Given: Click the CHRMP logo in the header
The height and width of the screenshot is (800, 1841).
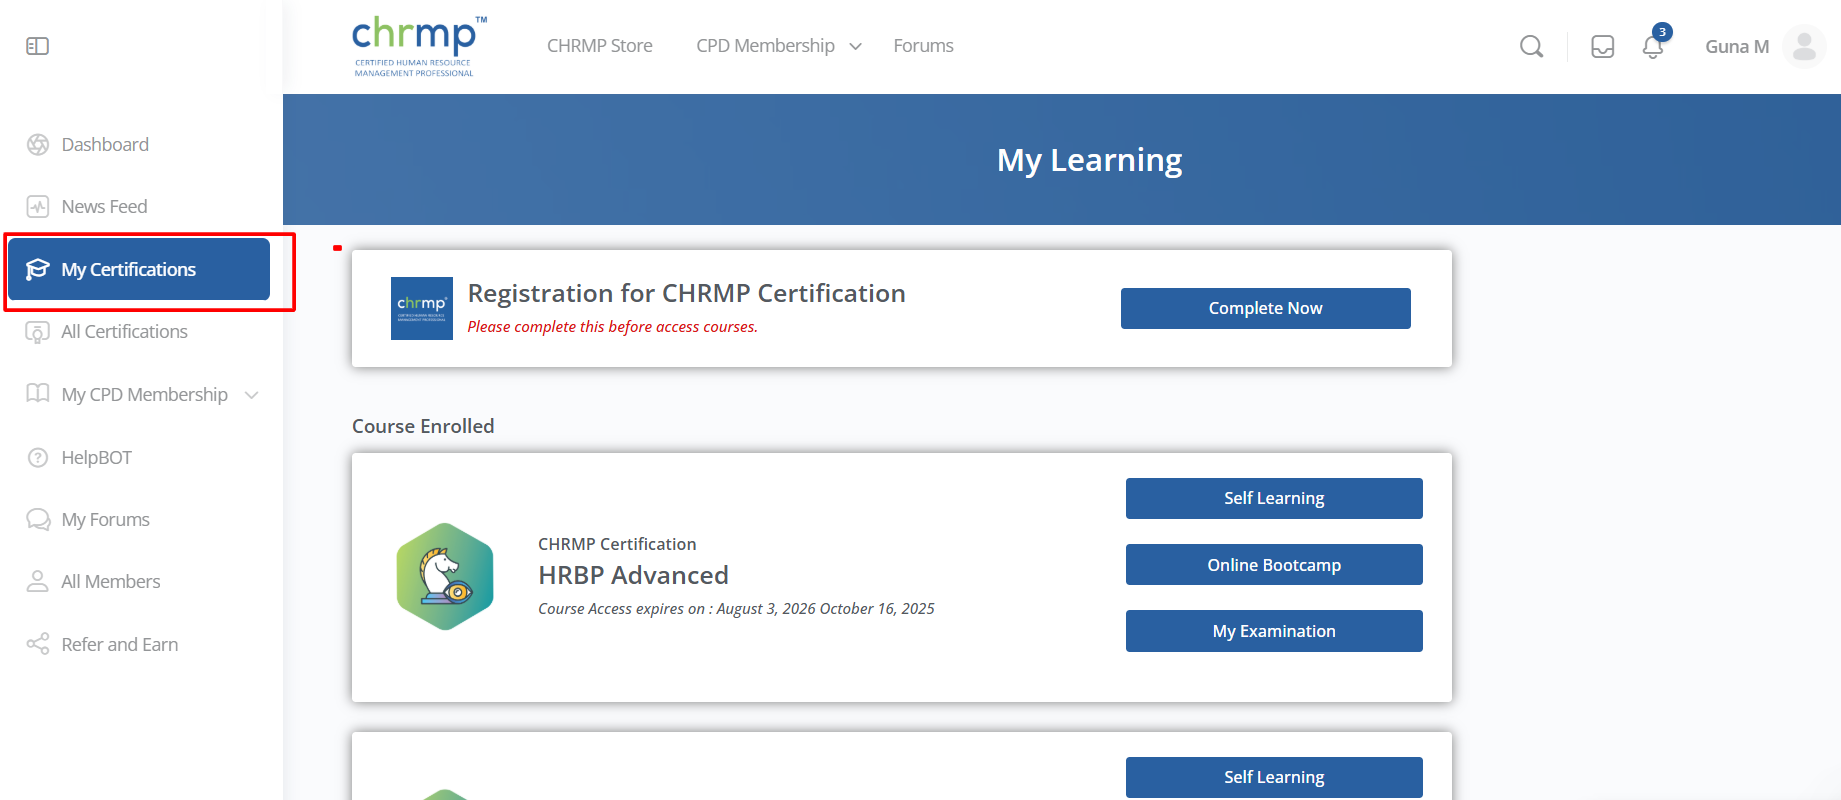Looking at the screenshot, I should click(419, 46).
